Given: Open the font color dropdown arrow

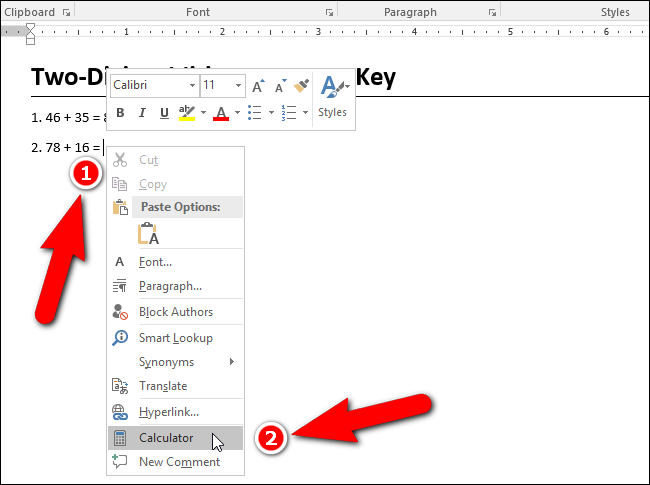Looking at the screenshot, I should [x=237, y=112].
